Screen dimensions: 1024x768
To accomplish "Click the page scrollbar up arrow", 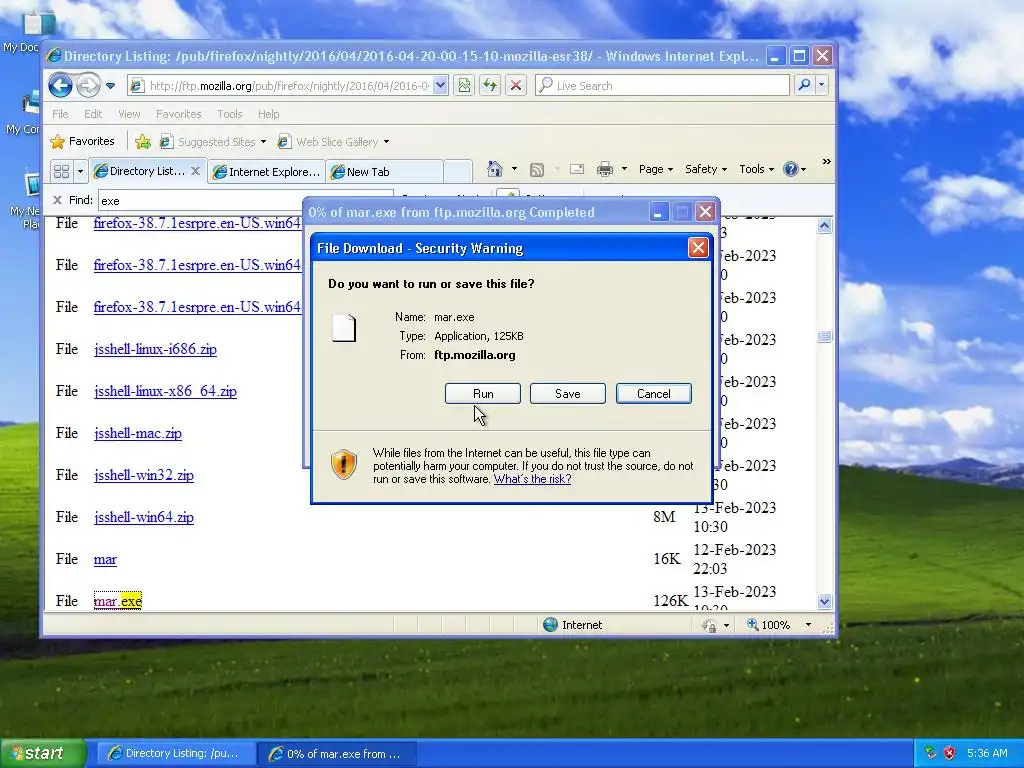I will point(824,226).
